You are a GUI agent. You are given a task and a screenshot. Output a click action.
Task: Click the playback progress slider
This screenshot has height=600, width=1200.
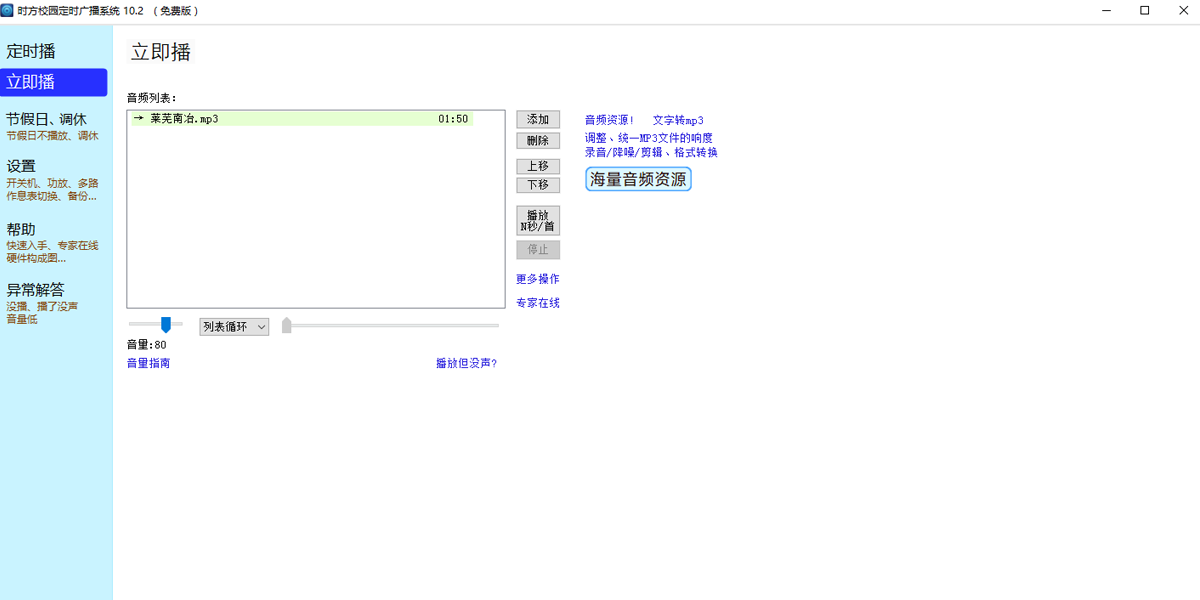click(x=390, y=325)
